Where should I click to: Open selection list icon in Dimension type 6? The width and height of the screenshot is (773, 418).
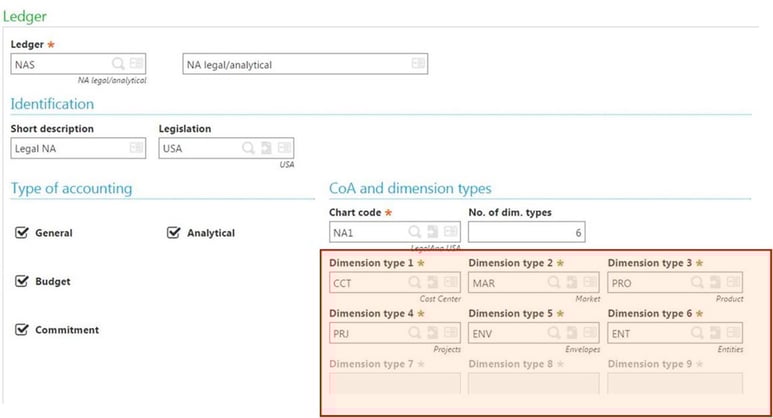733,332
